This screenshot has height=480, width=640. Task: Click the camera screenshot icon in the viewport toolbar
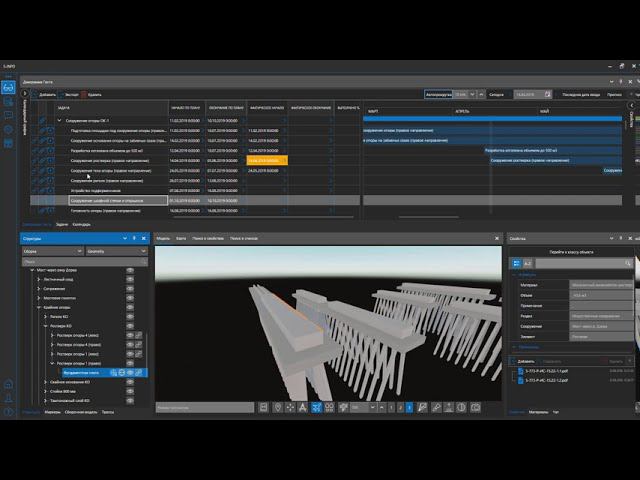pyautogui.click(x=475, y=407)
